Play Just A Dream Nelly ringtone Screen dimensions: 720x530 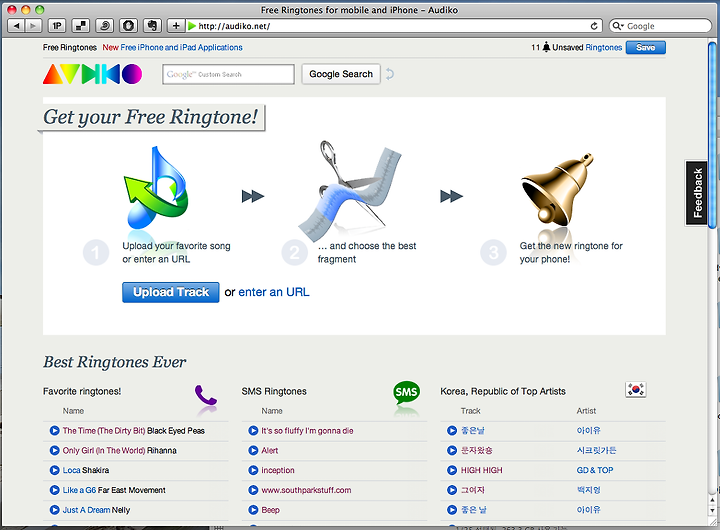(54, 509)
